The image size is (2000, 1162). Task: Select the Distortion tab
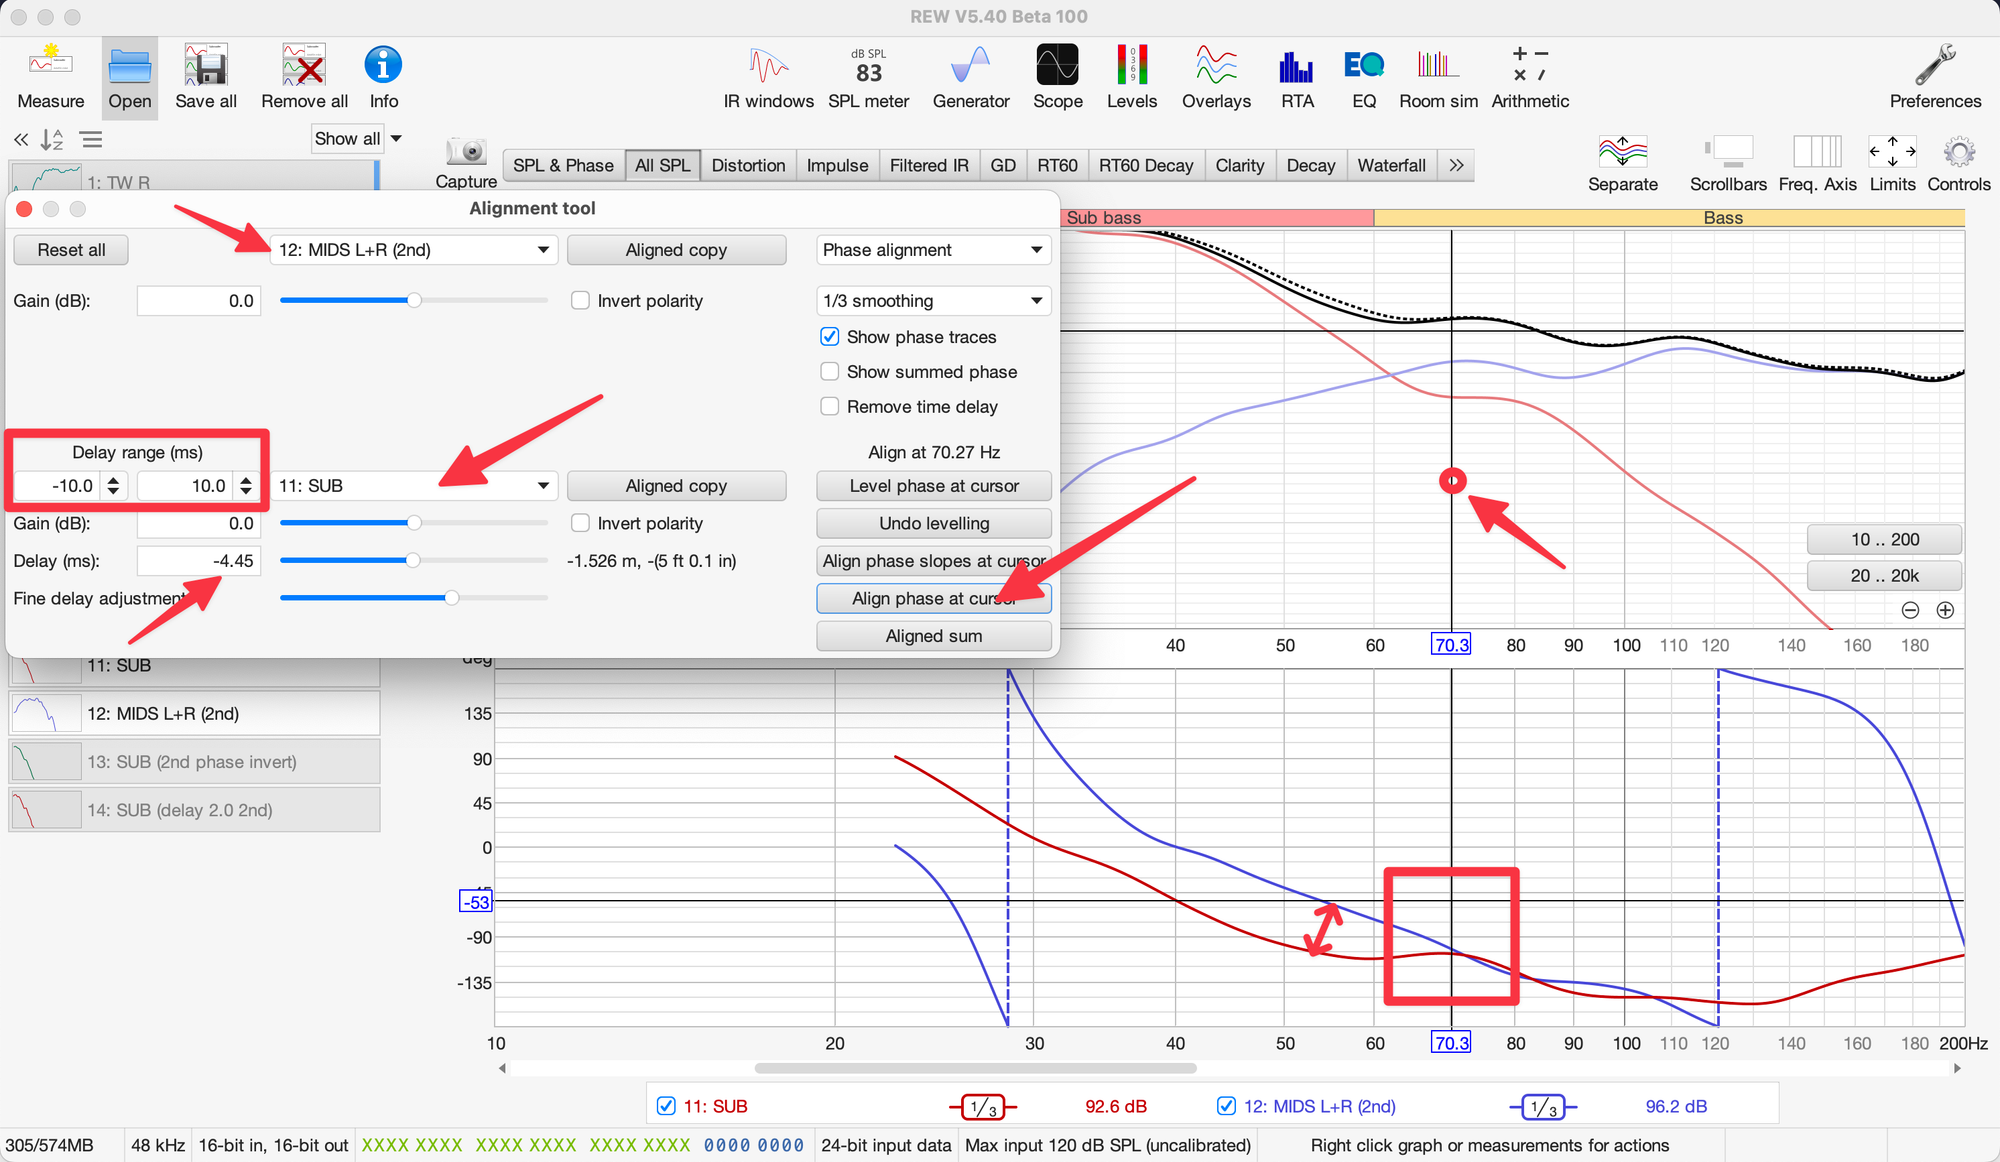pos(748,166)
